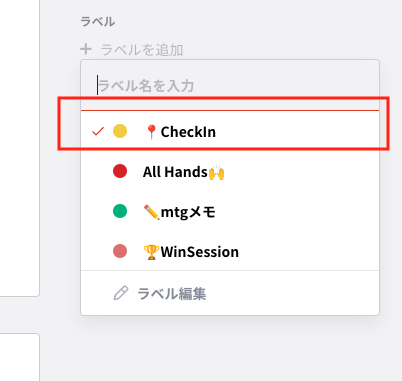Screen dimensions: 402x381
Task: Focus the ラベル名を入力 search field
Action: (x=230, y=85)
